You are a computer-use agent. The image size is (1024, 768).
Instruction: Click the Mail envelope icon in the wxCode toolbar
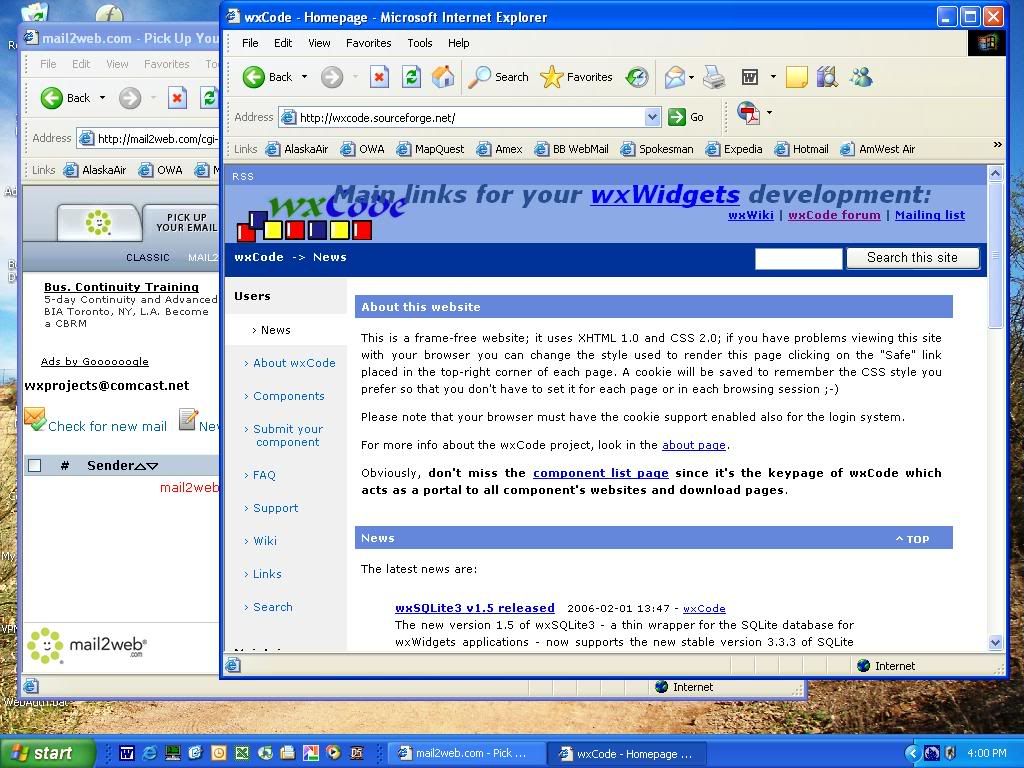[x=675, y=78]
